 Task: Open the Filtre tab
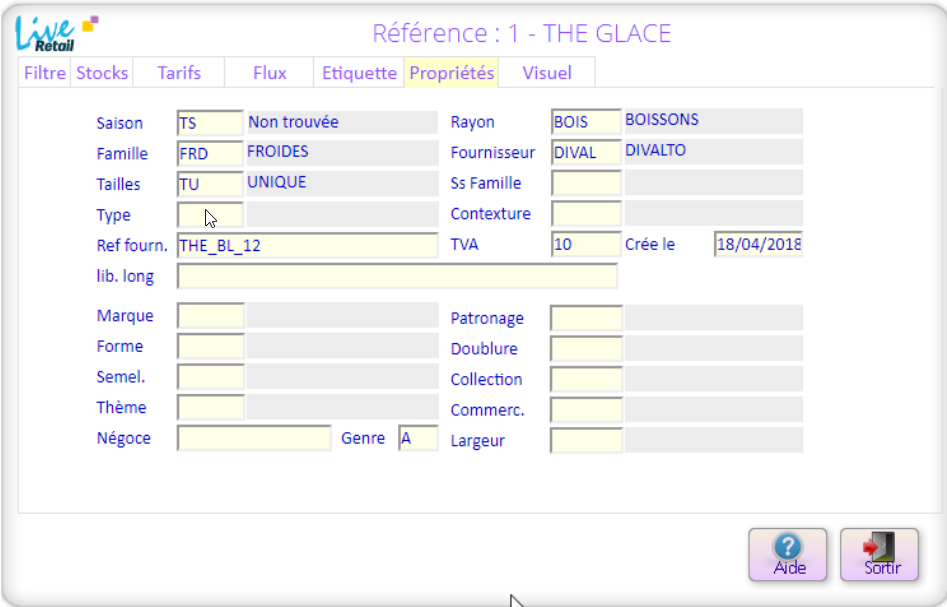(x=45, y=73)
